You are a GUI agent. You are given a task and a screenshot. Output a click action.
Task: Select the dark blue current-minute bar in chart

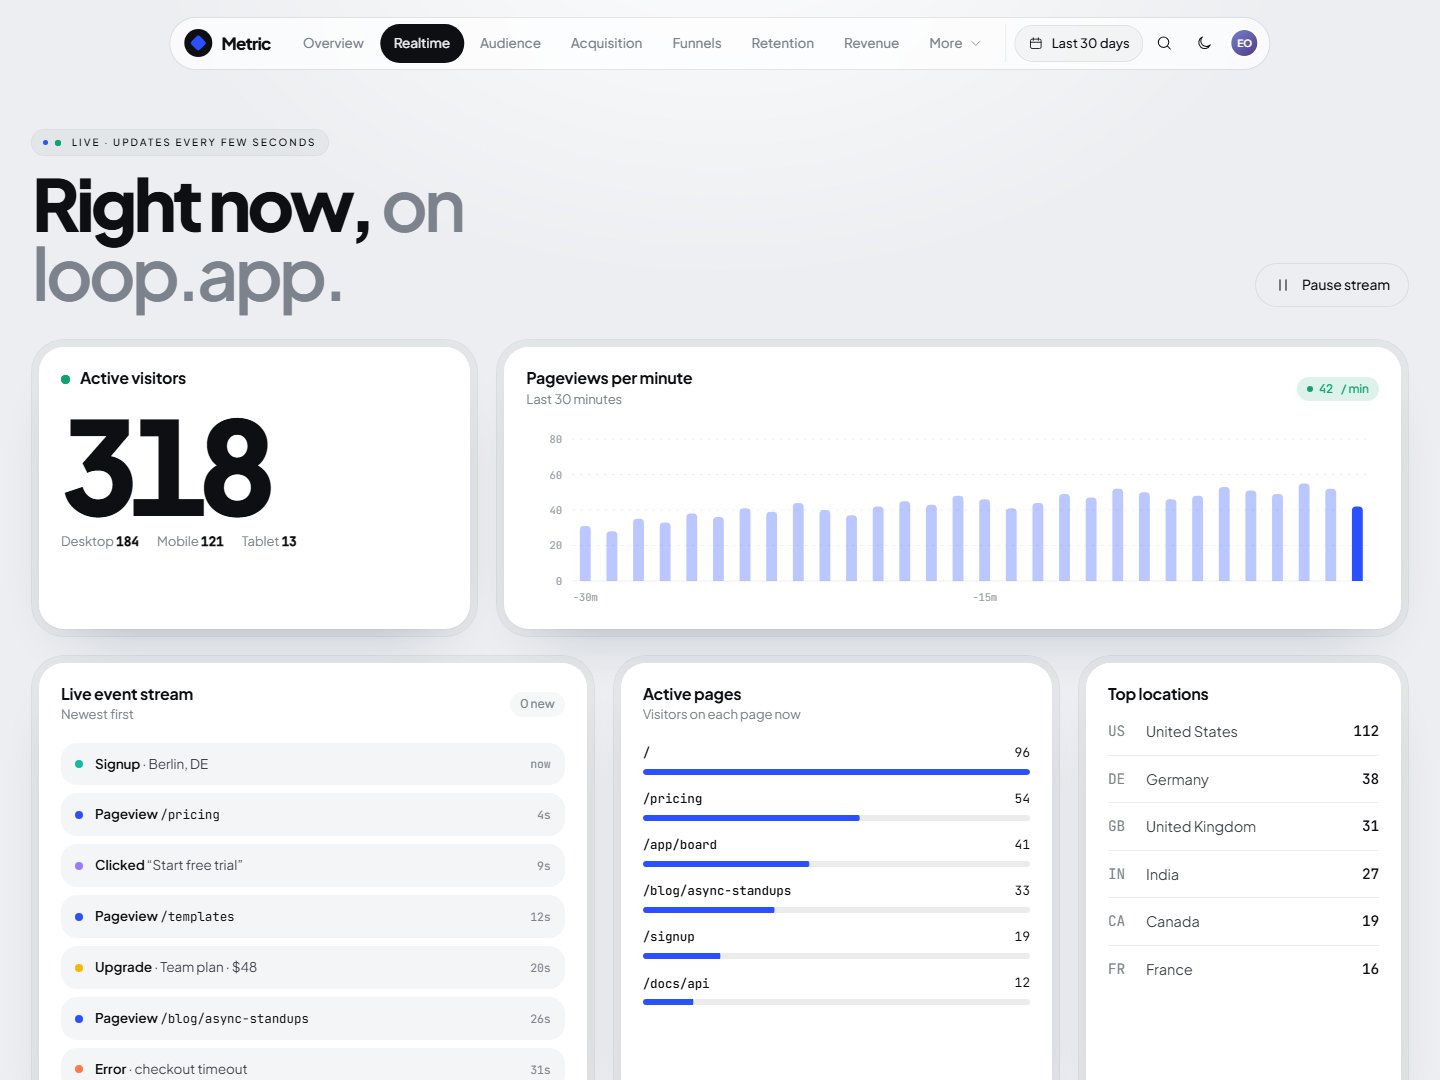pos(1357,544)
